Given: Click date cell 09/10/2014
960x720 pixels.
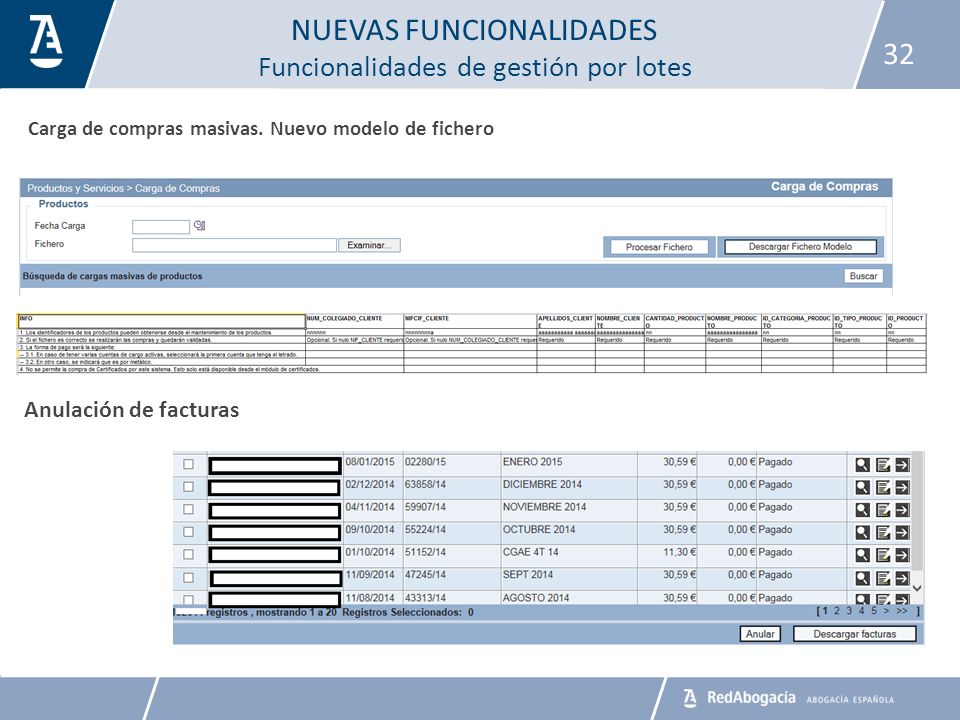Looking at the screenshot, I should pos(370,530).
